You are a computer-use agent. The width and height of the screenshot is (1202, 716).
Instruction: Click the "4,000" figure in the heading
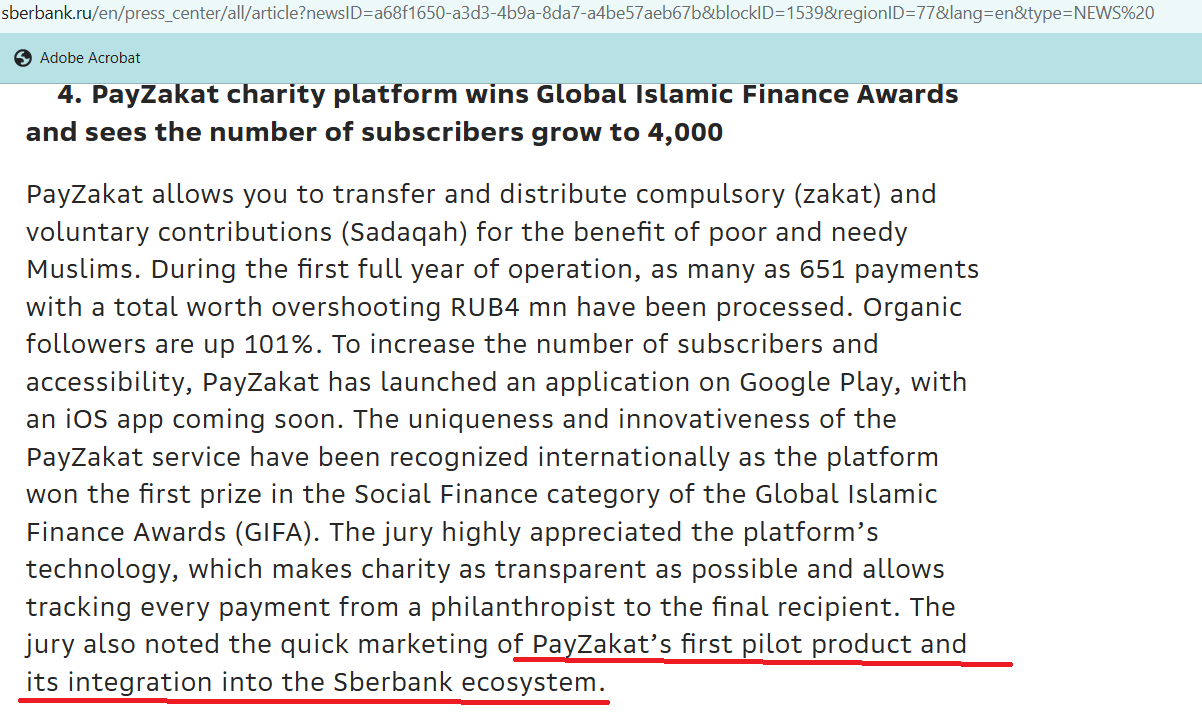[681, 132]
